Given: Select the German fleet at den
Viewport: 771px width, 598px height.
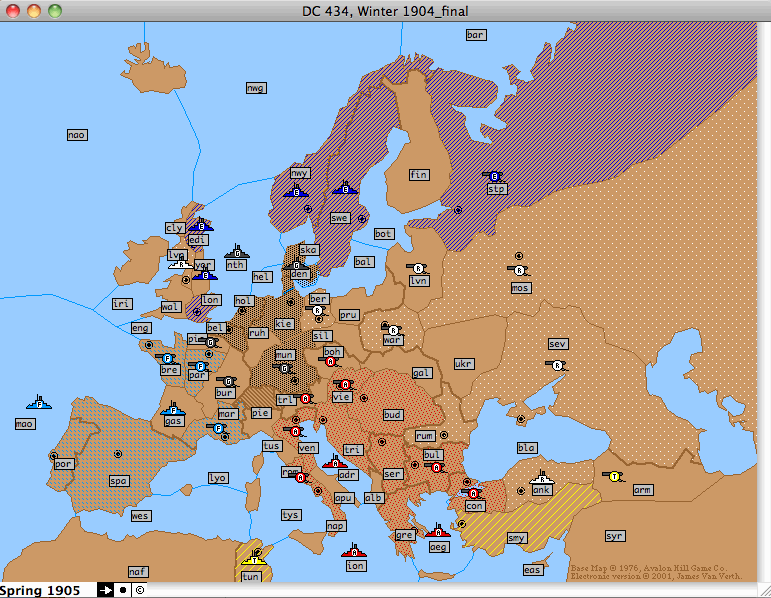Looking at the screenshot, I should point(296,265).
